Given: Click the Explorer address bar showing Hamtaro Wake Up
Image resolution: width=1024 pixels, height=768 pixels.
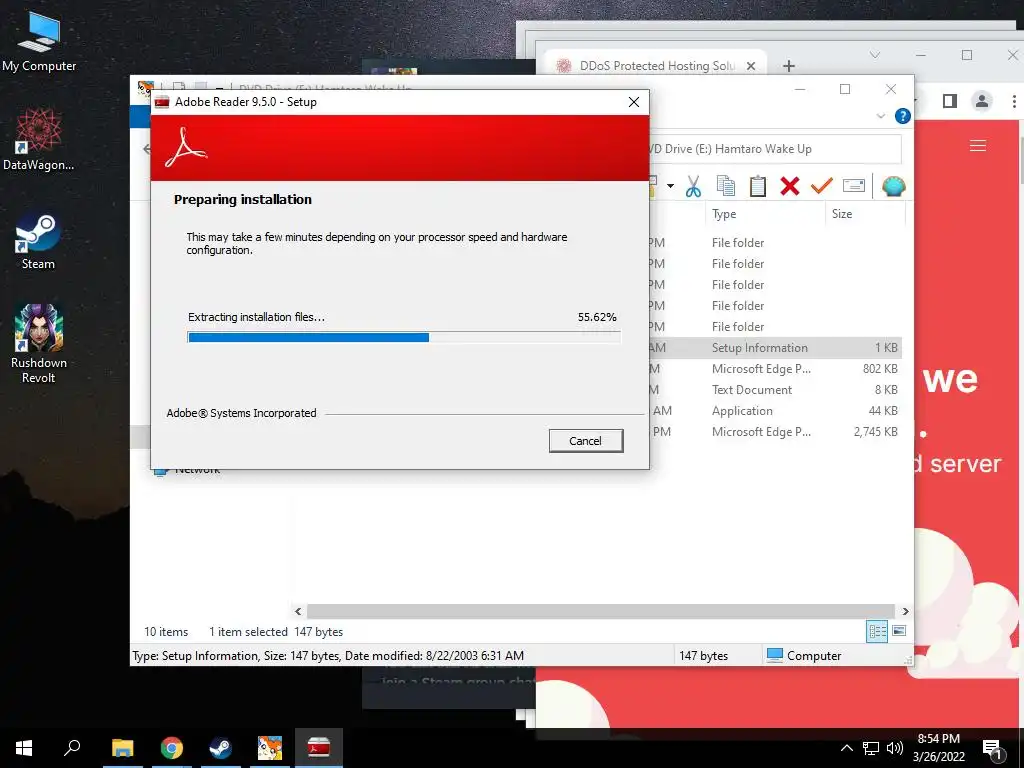Looking at the screenshot, I should point(775,149).
